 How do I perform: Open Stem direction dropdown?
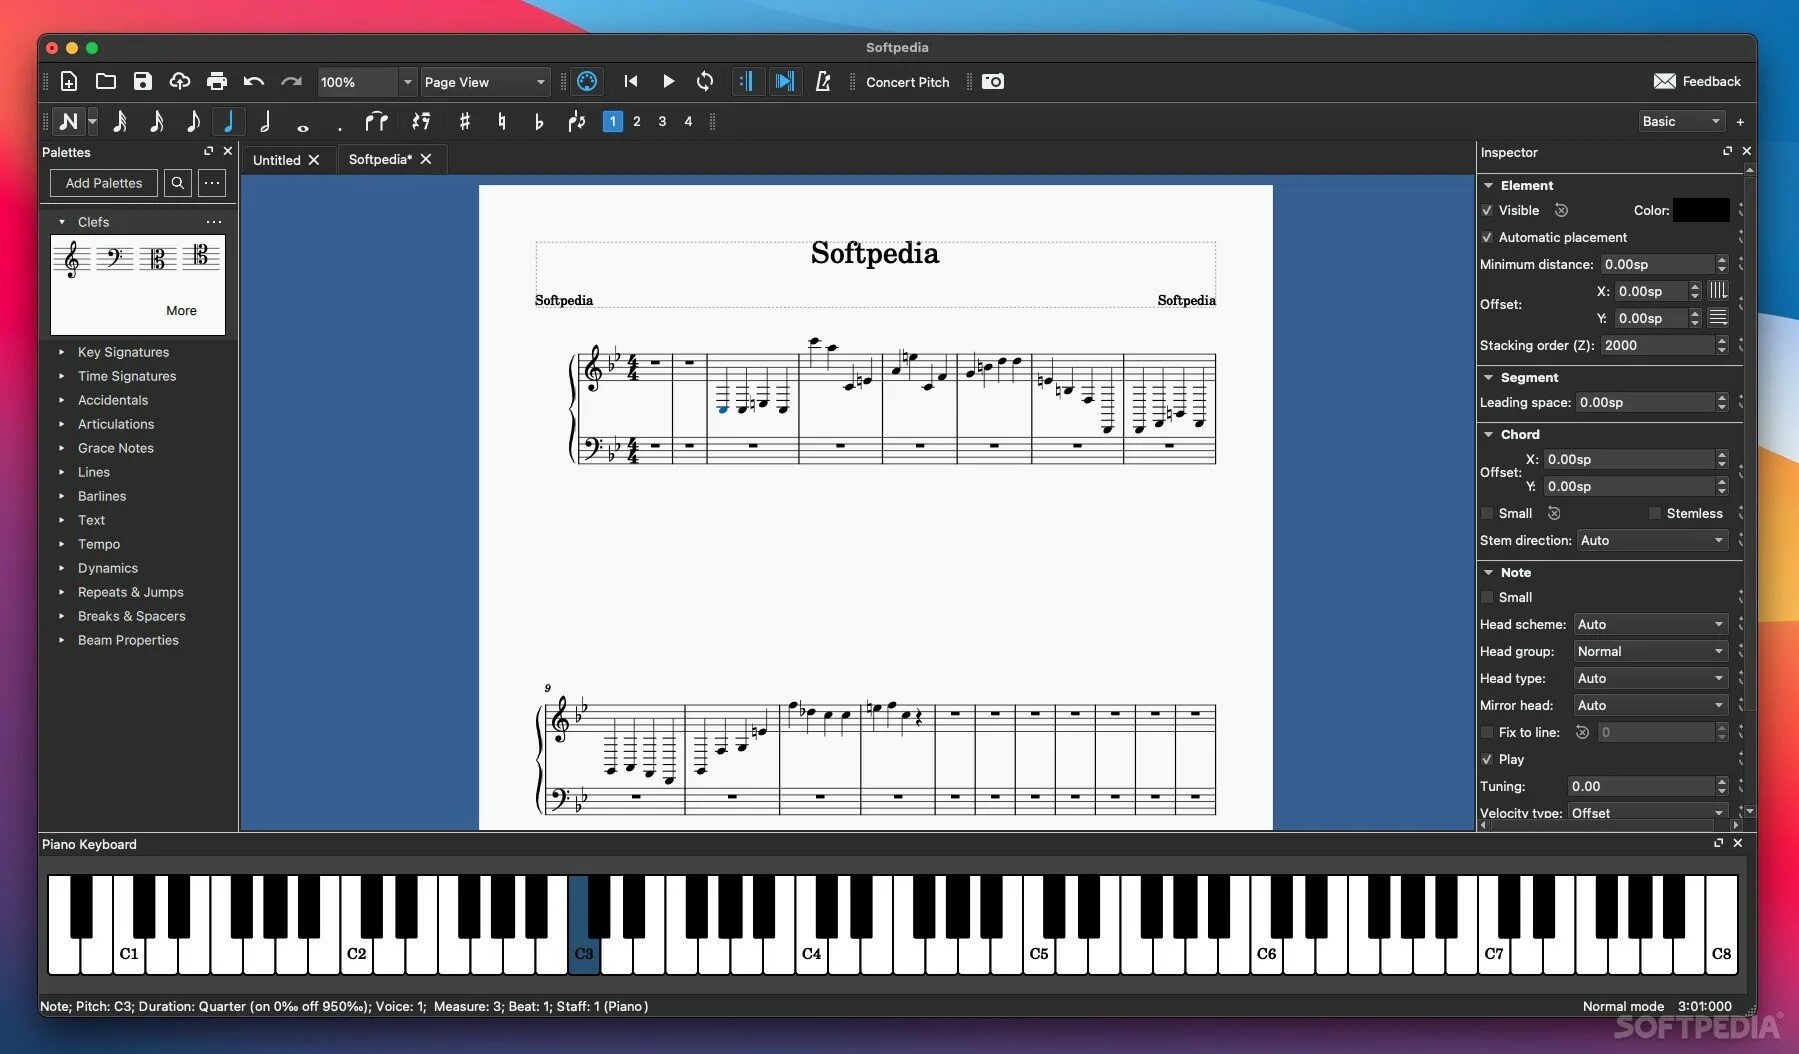point(1652,541)
